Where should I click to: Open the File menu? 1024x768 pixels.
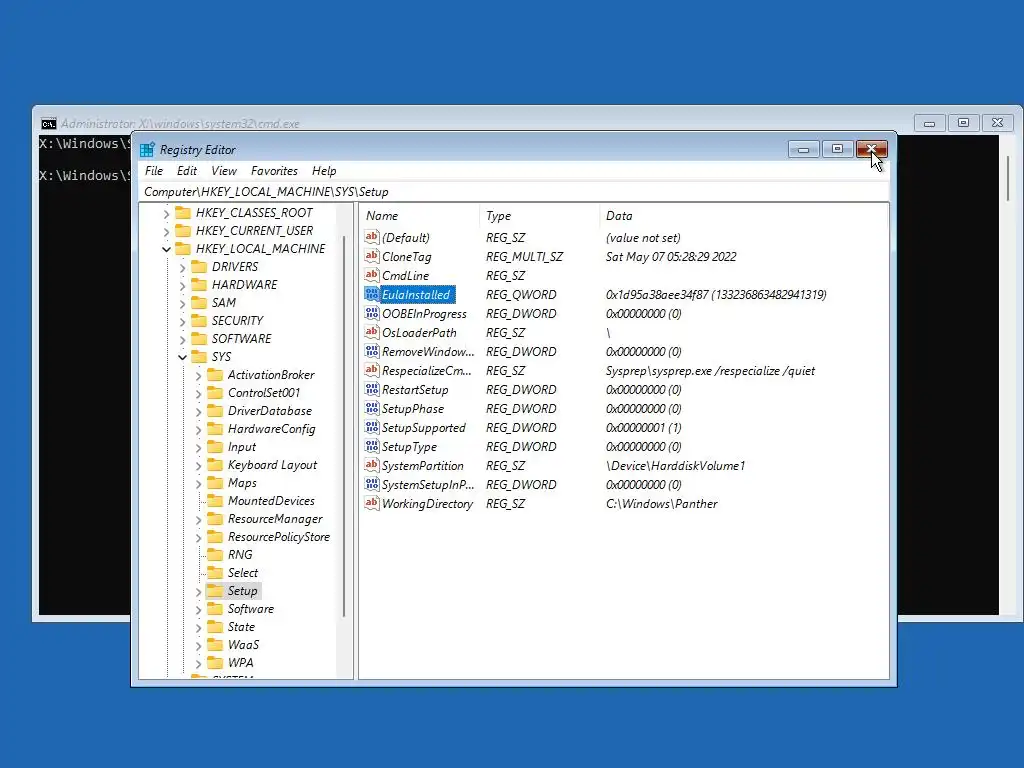click(154, 171)
